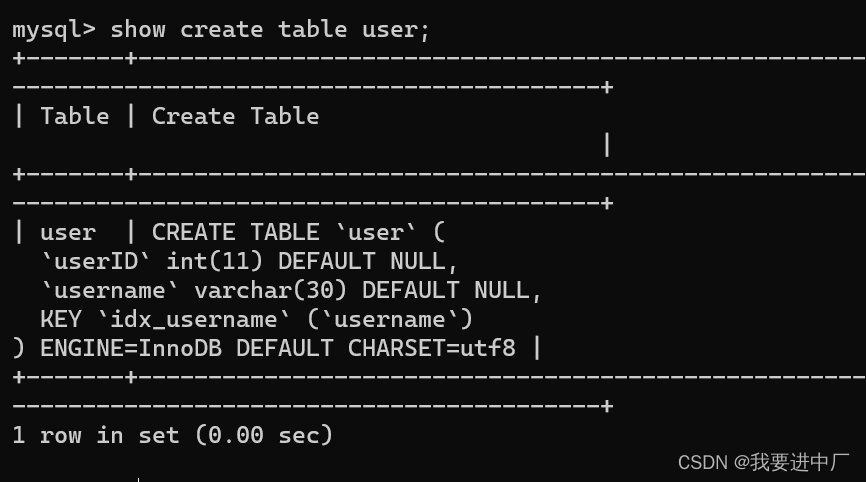This screenshot has height=482, width=866.
Task: Click the "CREATE TABLE" statement keywords
Action: [x=235, y=233]
